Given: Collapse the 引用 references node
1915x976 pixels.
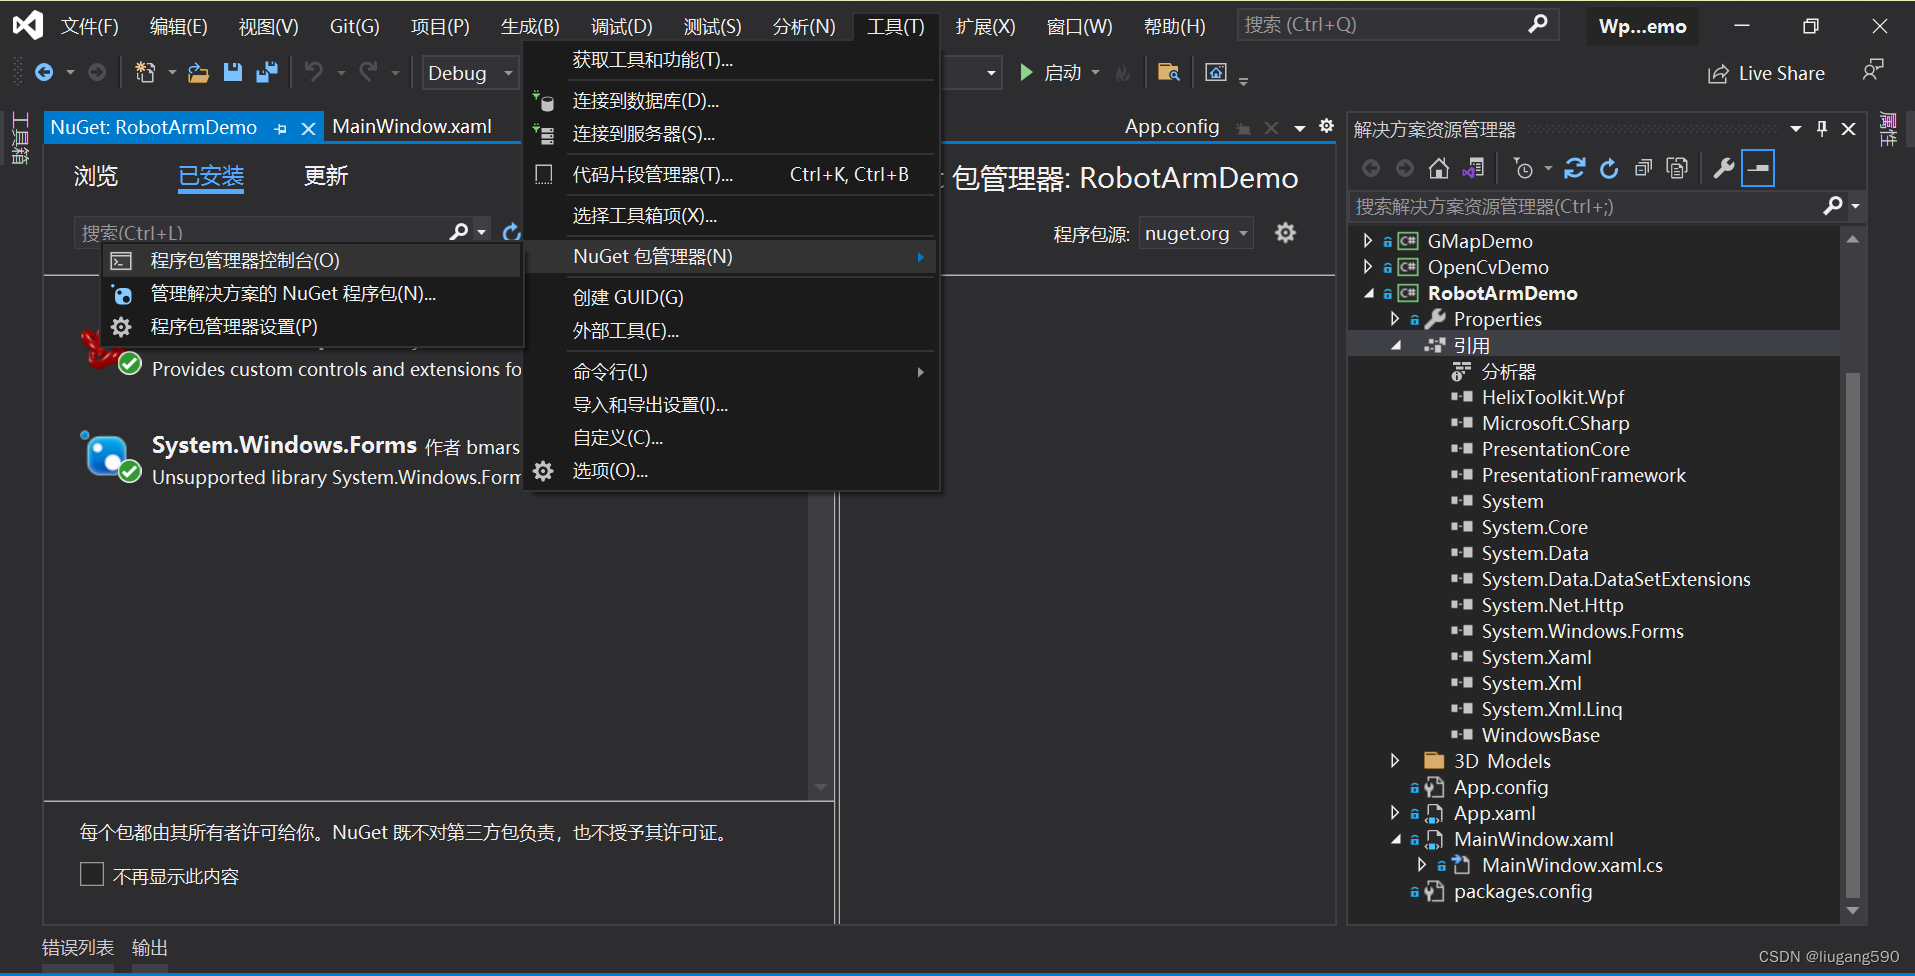Looking at the screenshot, I should pyautogui.click(x=1395, y=345).
